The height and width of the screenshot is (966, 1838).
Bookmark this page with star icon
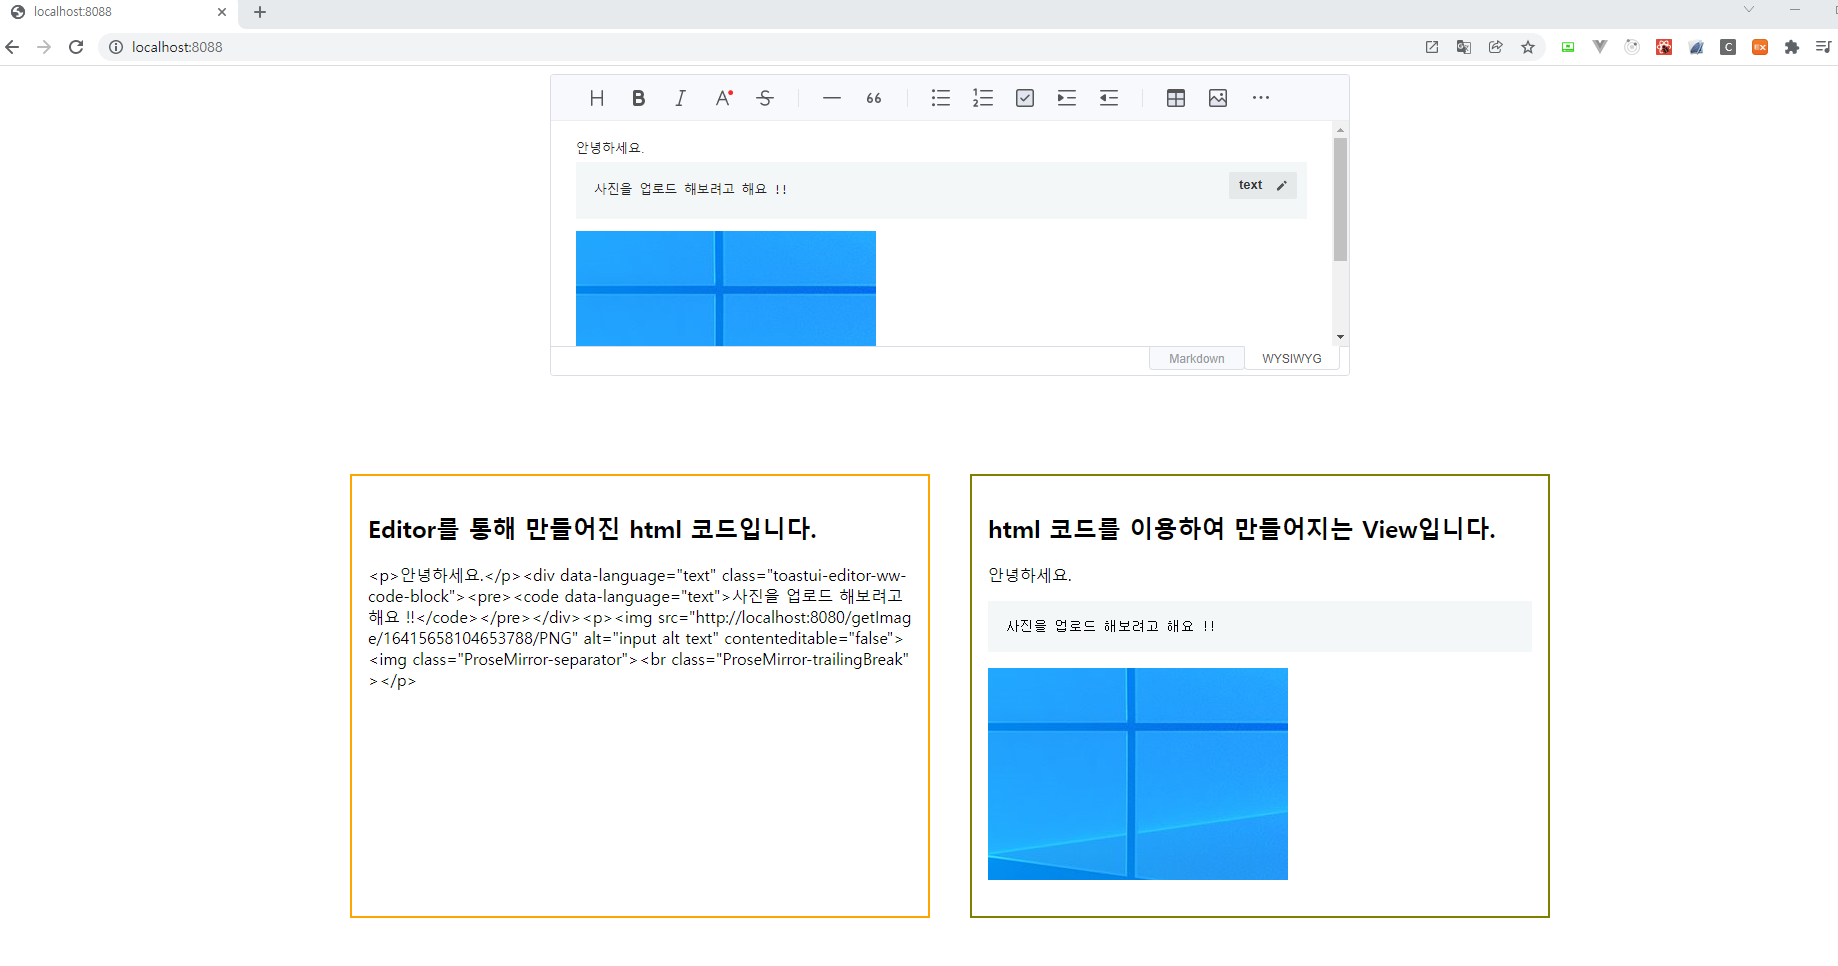1528,47
